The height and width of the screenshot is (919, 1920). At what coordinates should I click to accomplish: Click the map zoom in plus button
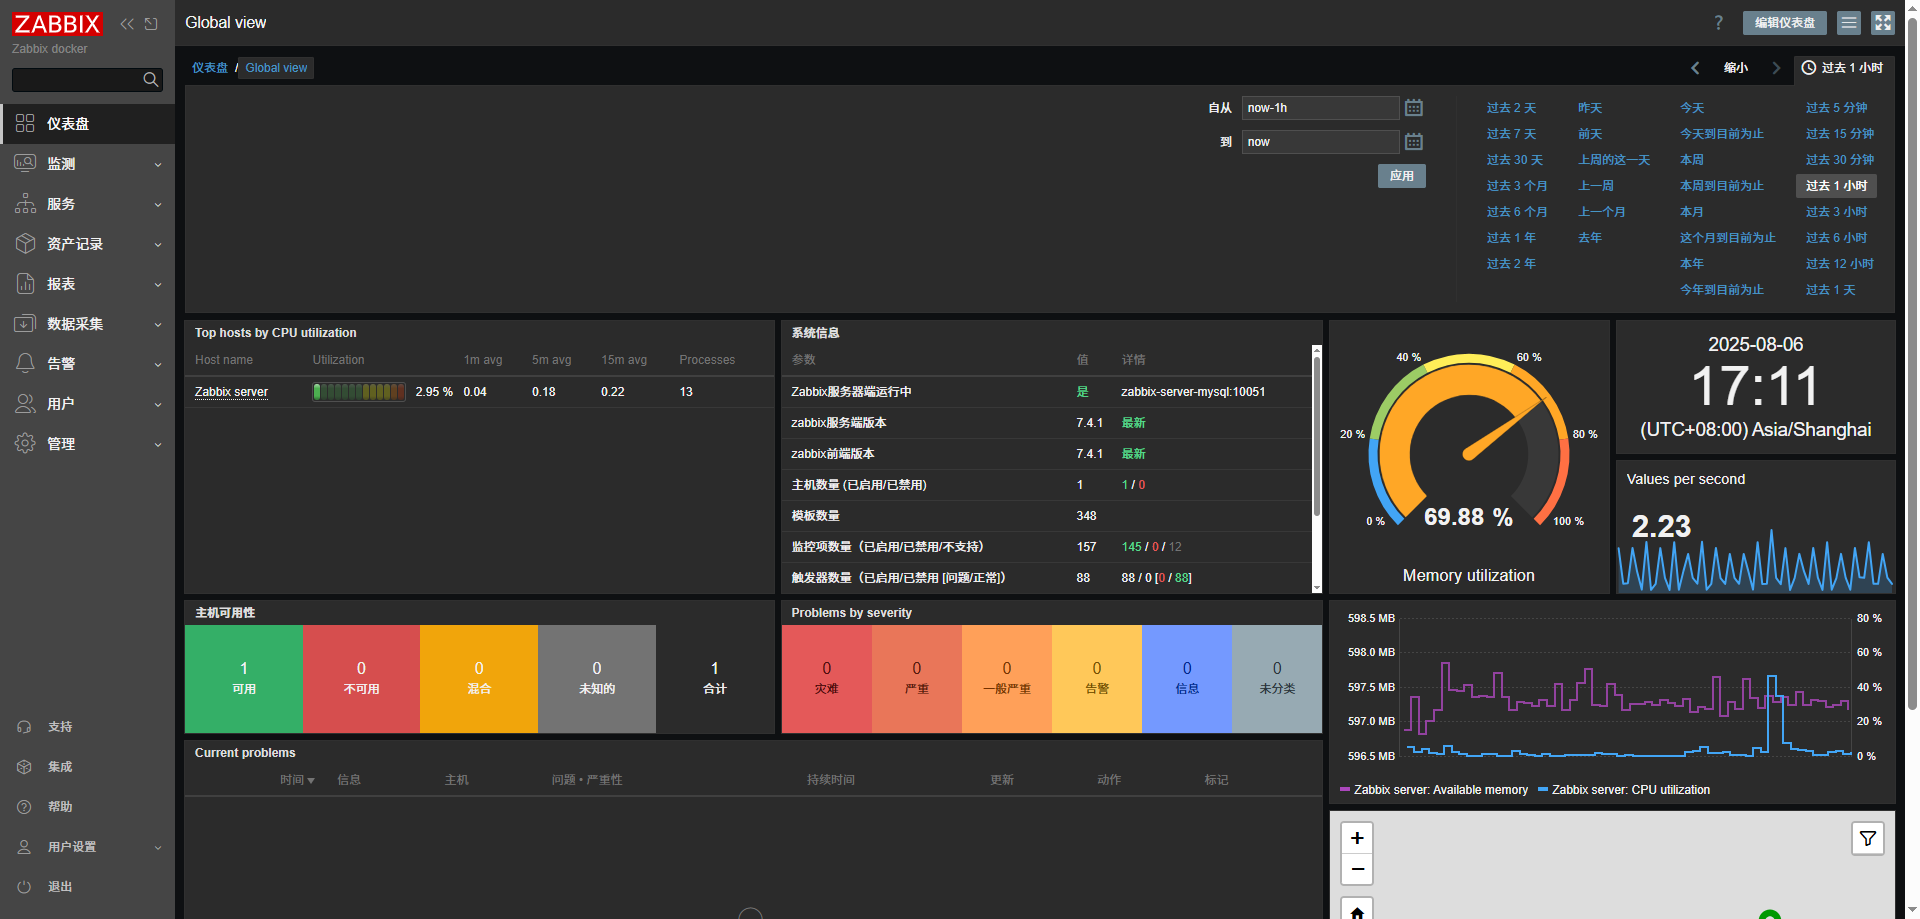(x=1357, y=838)
